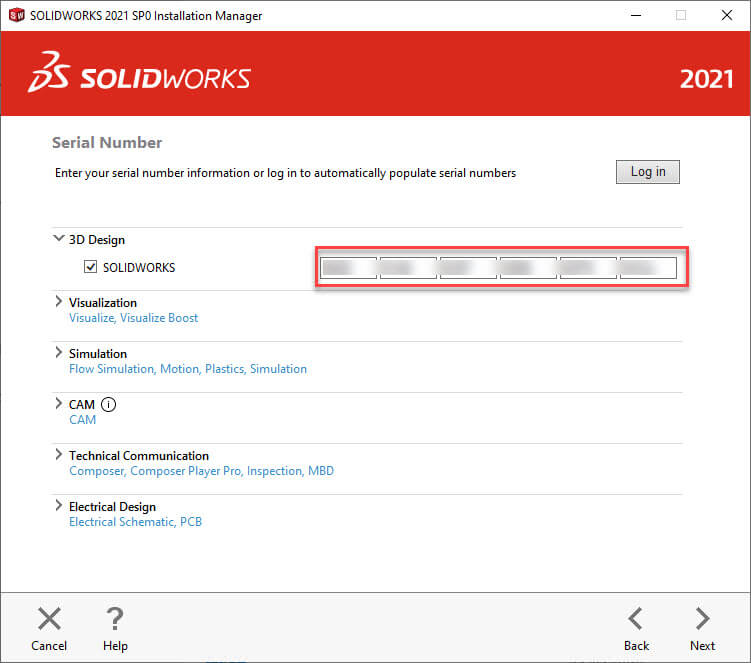Viewport: 751px width, 663px height.
Task: Click the 2021 year in the banner
Action: coord(706,79)
